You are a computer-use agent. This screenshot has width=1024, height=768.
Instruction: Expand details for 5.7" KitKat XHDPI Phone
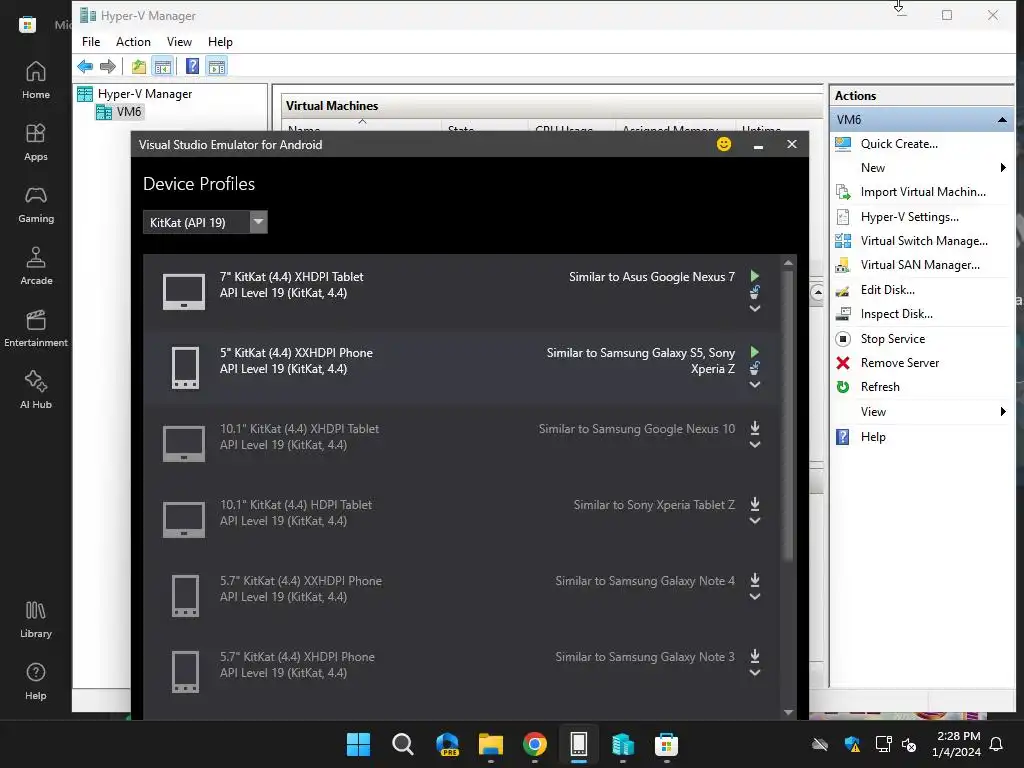click(754, 673)
